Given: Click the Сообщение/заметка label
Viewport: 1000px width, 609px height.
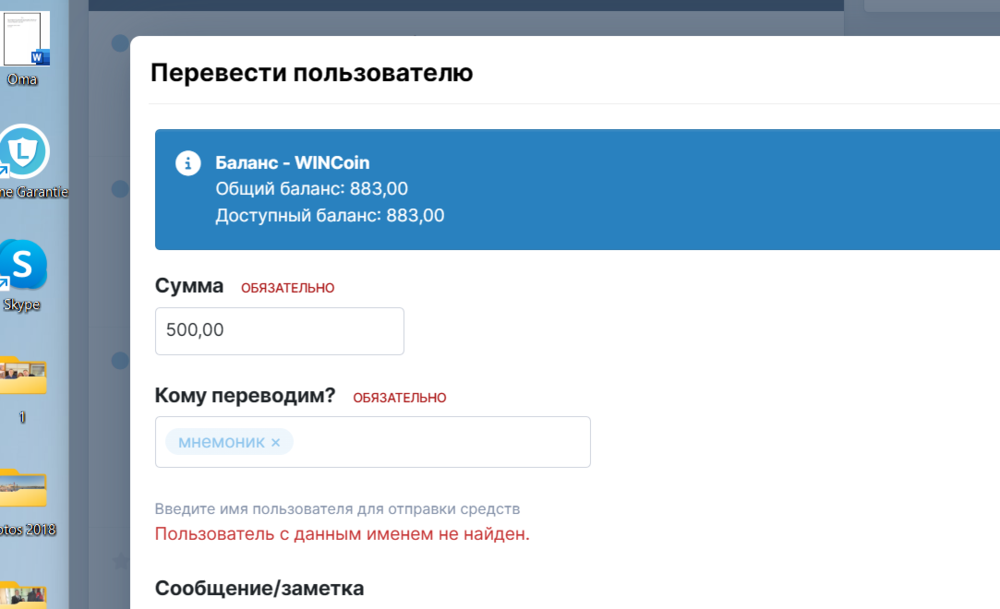Looking at the screenshot, I should [x=259, y=588].
